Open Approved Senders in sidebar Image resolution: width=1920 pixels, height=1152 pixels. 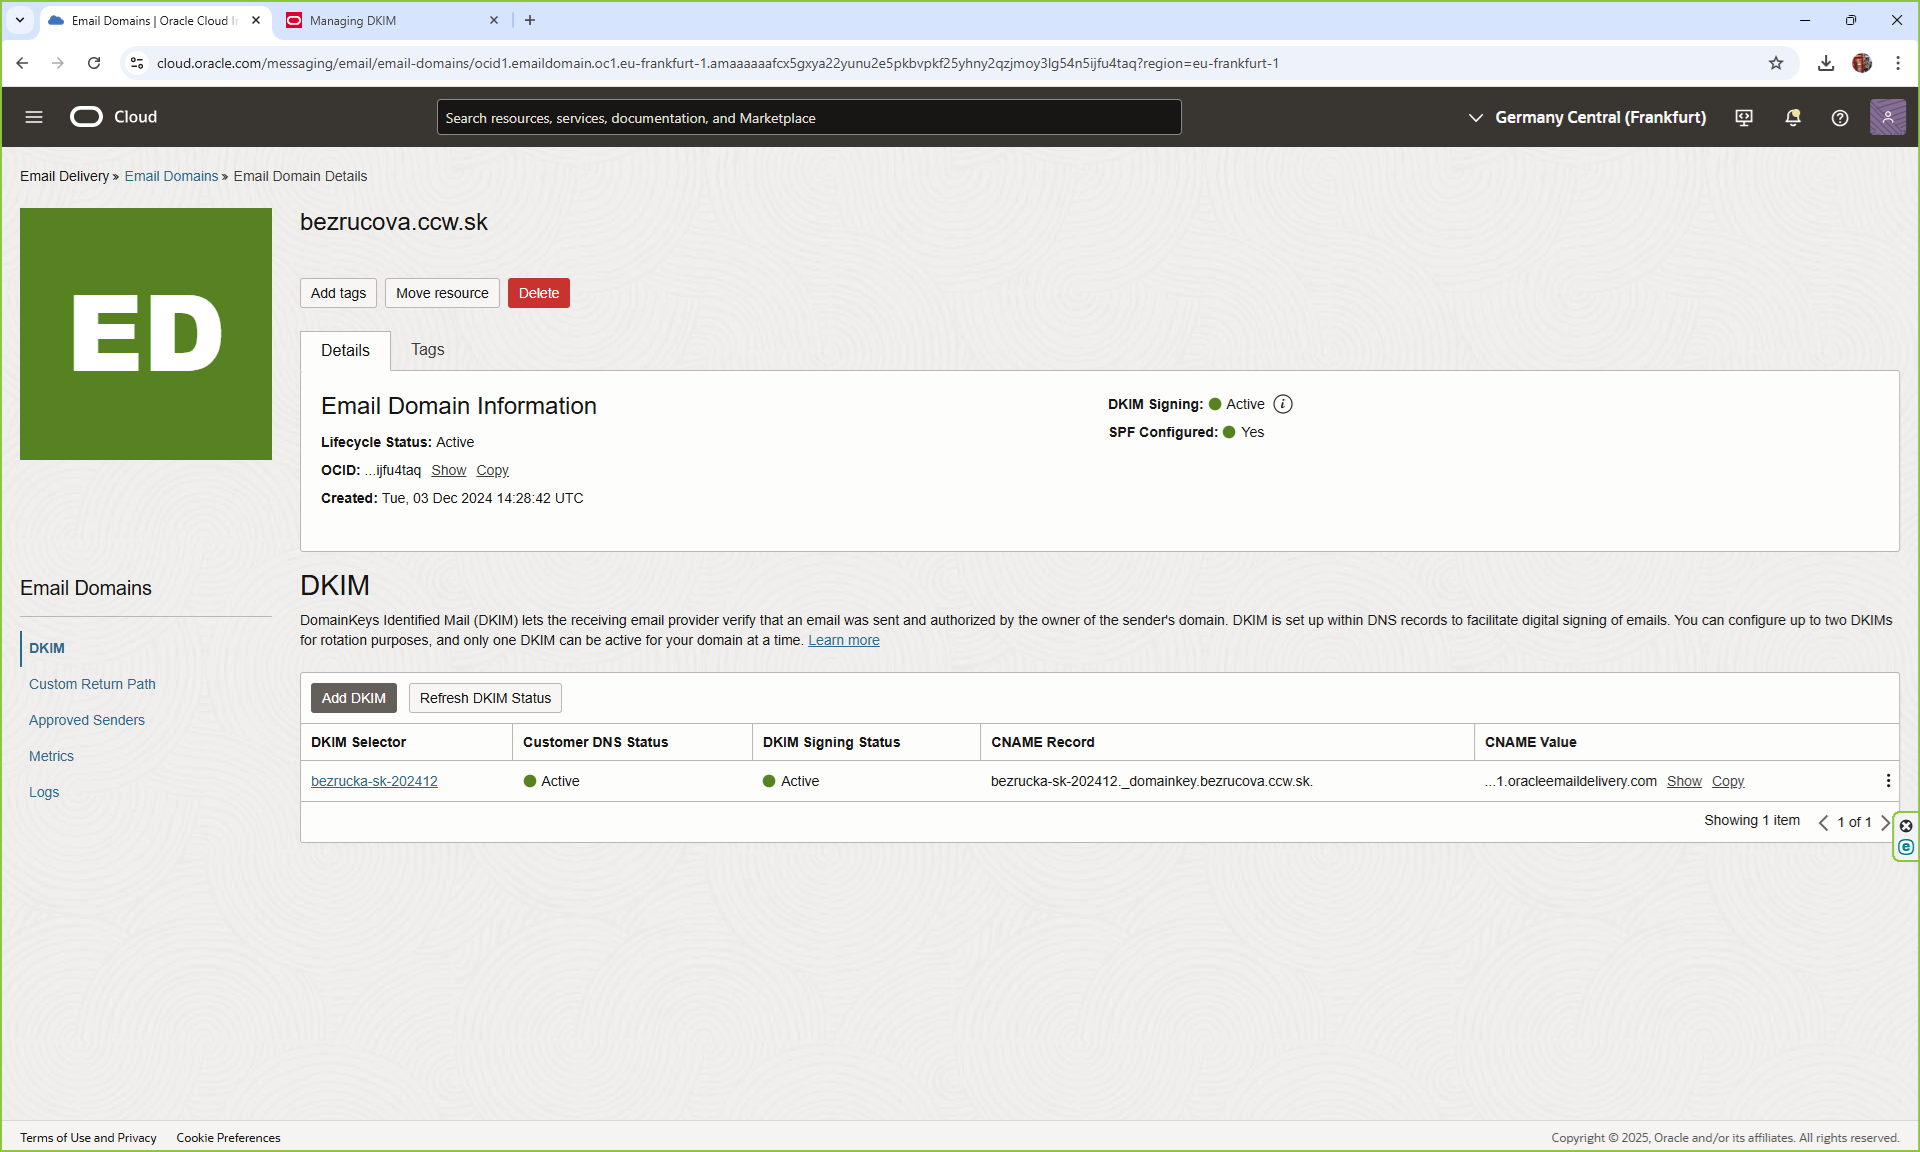click(x=87, y=720)
